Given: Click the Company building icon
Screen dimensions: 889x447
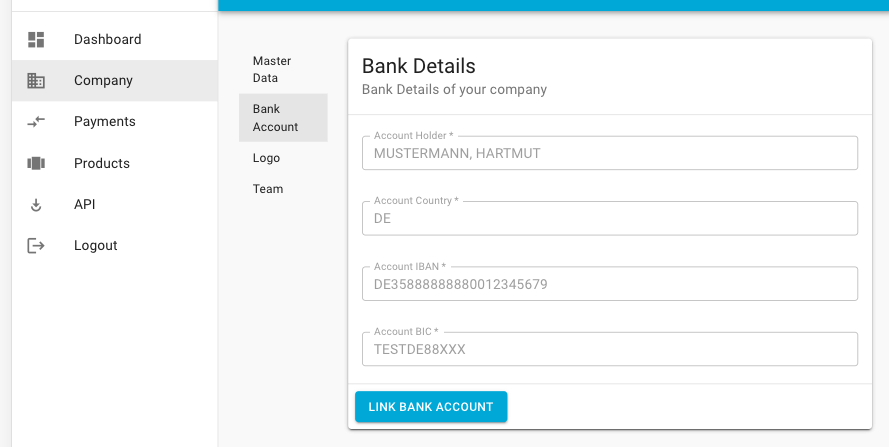Looking at the screenshot, I should click(x=36, y=81).
